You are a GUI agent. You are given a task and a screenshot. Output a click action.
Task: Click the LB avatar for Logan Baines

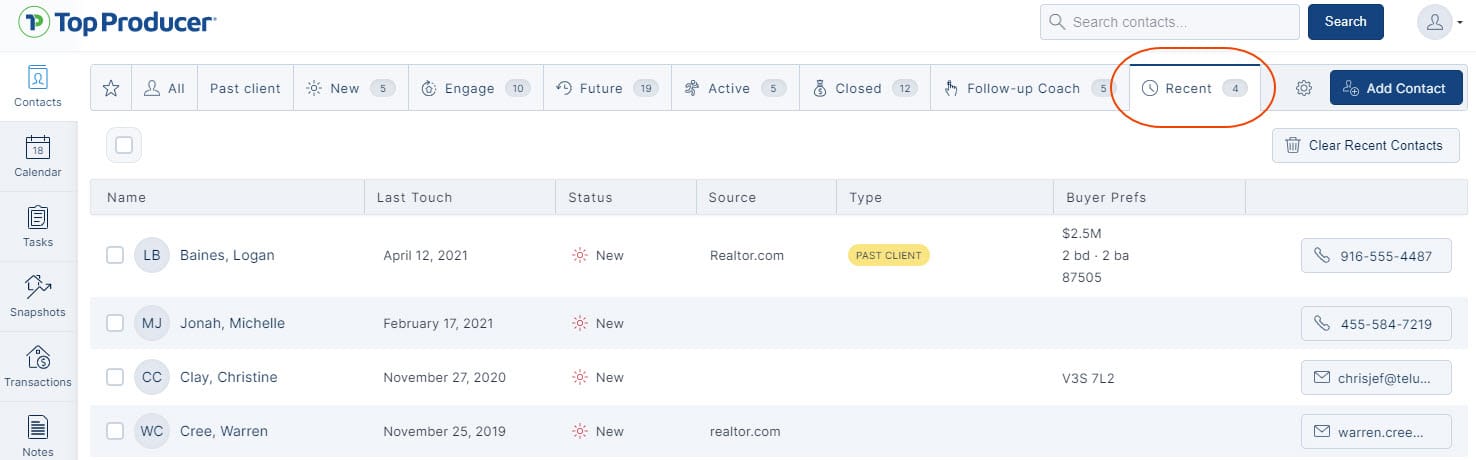pyautogui.click(x=152, y=255)
